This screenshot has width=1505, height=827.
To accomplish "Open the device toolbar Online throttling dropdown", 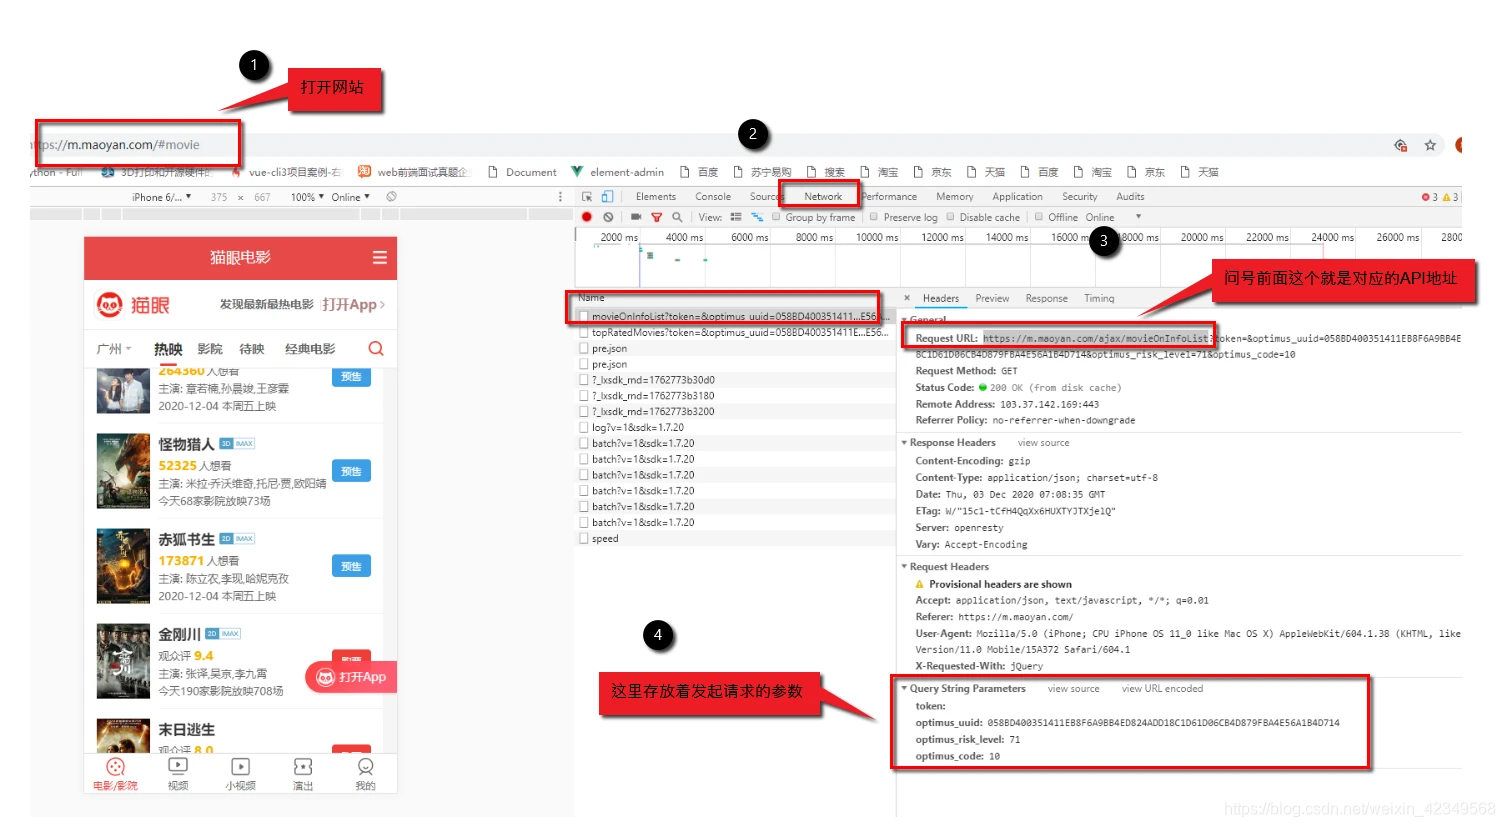I will 351,197.
